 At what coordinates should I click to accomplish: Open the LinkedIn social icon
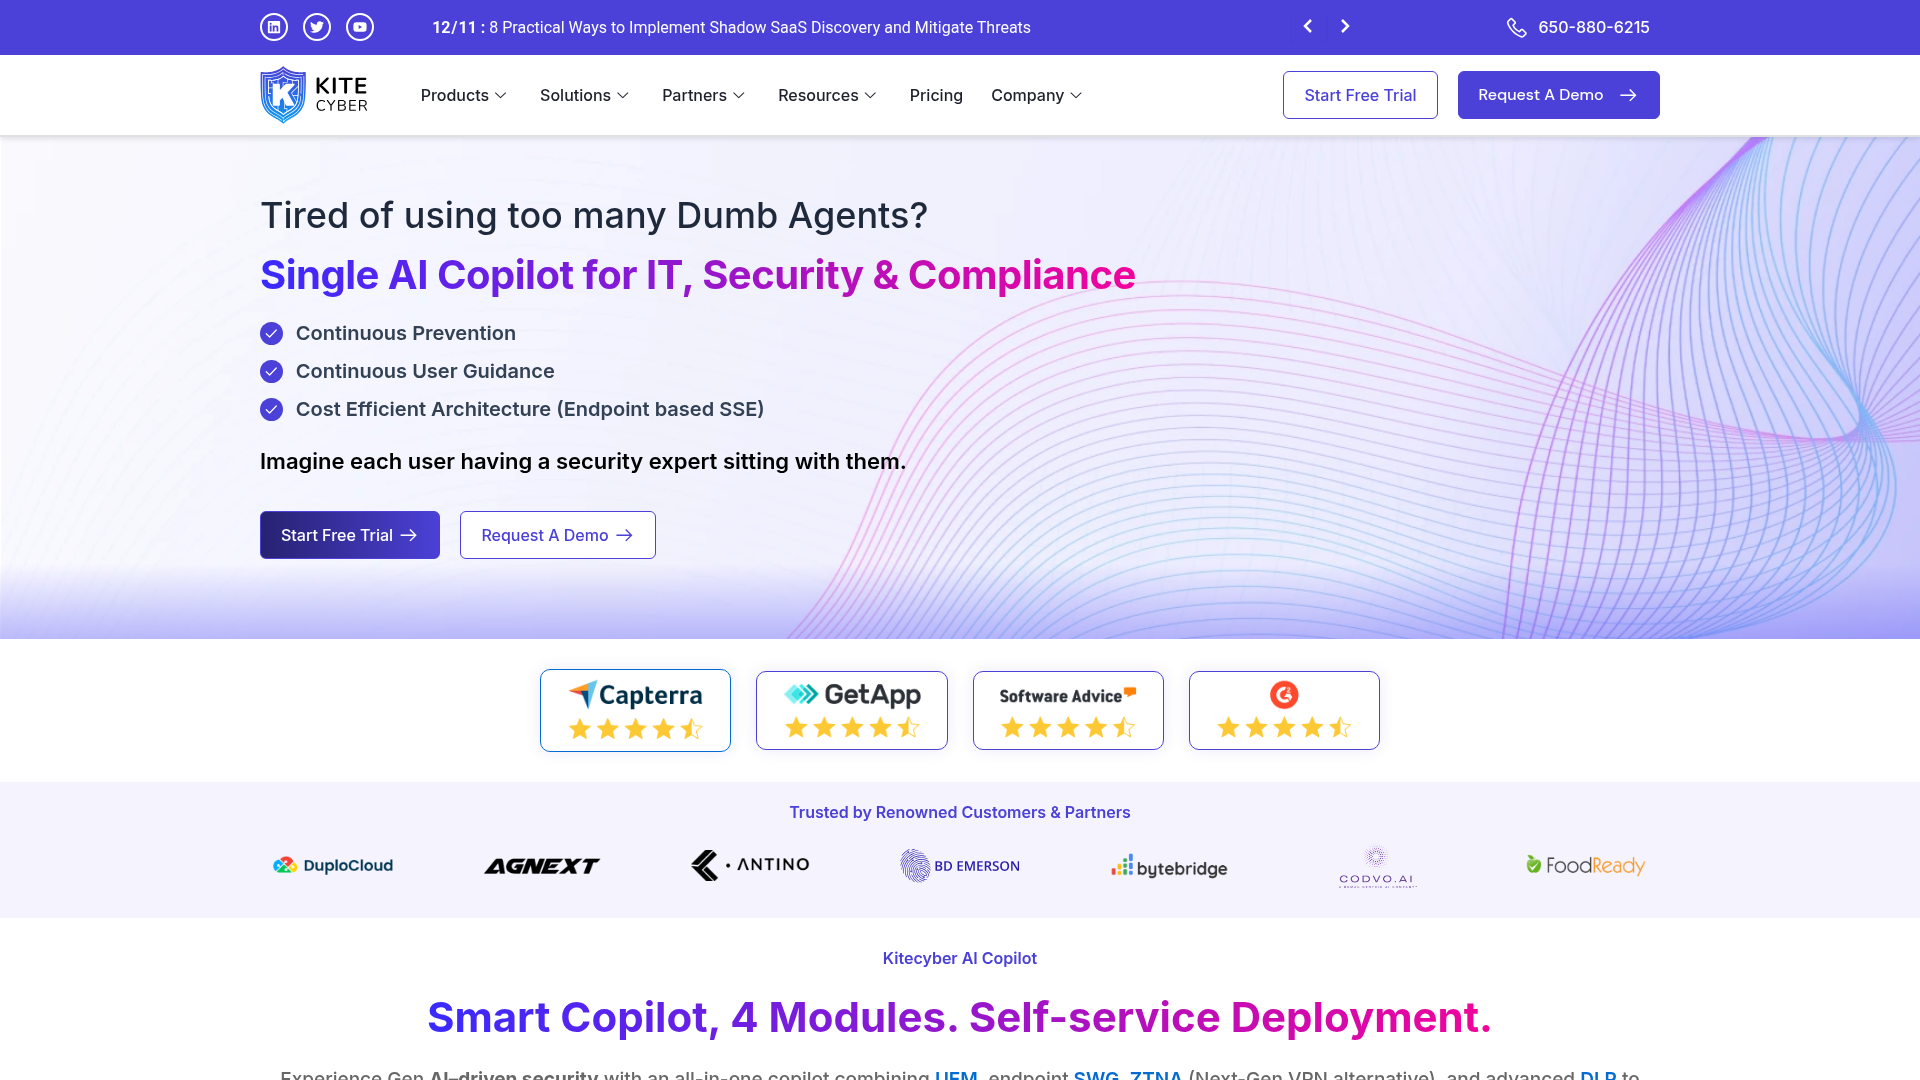point(273,27)
